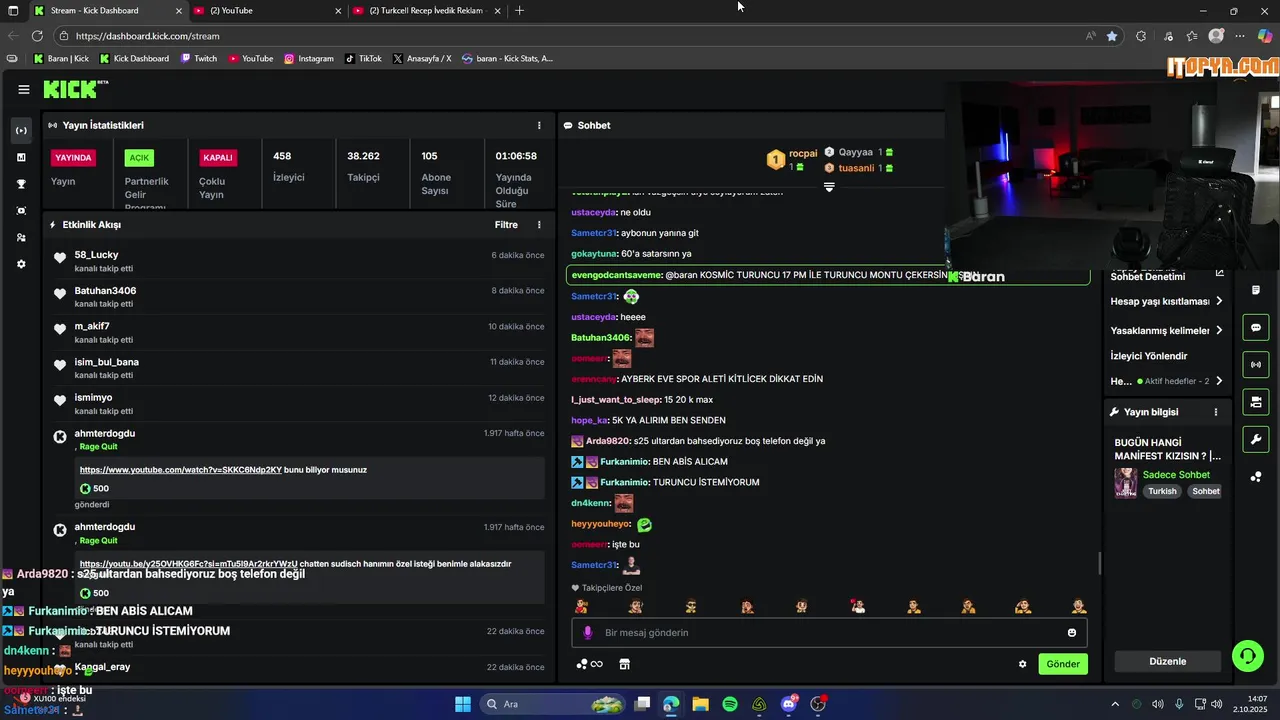Collapse the pinned leaderboard arrow in chat

pos(829,187)
